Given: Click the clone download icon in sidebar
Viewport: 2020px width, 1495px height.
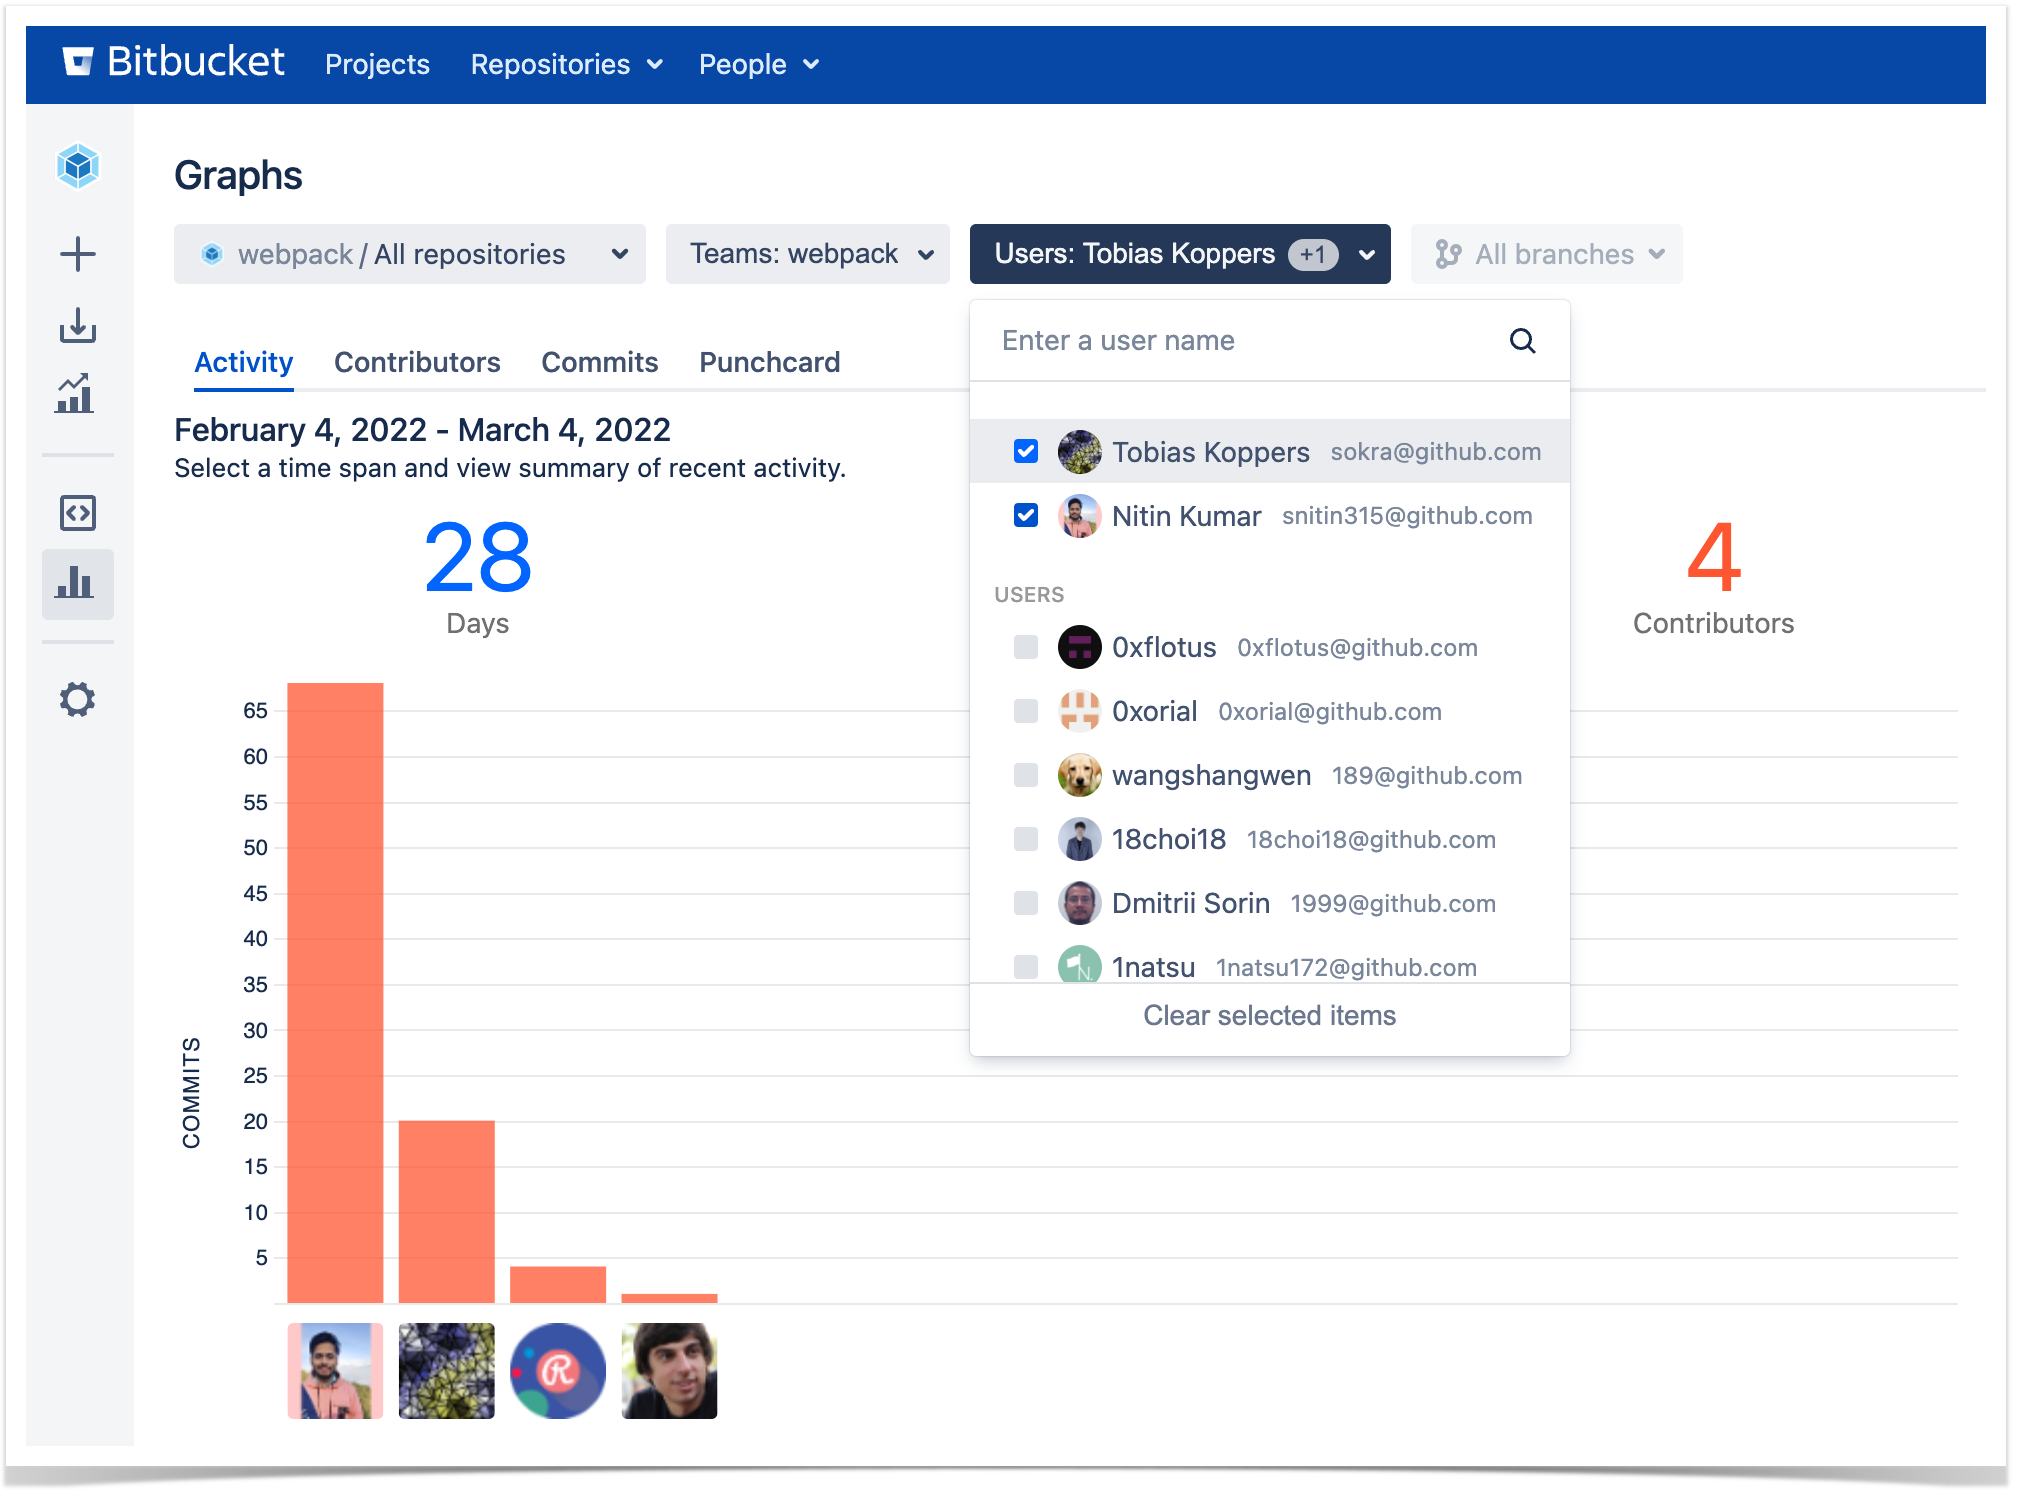Looking at the screenshot, I should tap(78, 326).
